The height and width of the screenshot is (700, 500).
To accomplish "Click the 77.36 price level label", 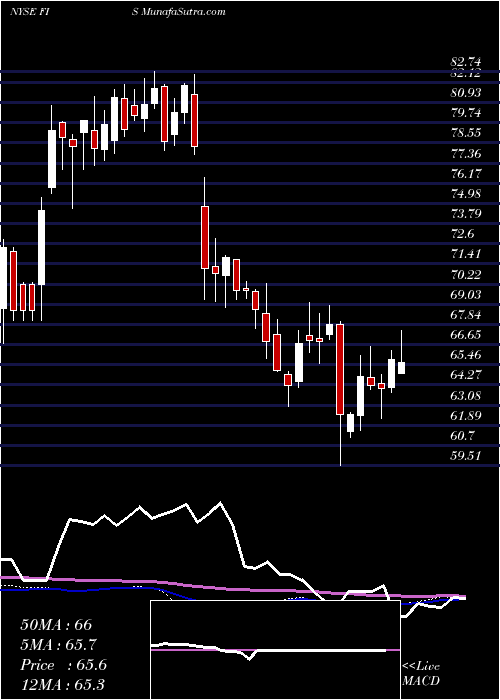I will (x=467, y=154).
